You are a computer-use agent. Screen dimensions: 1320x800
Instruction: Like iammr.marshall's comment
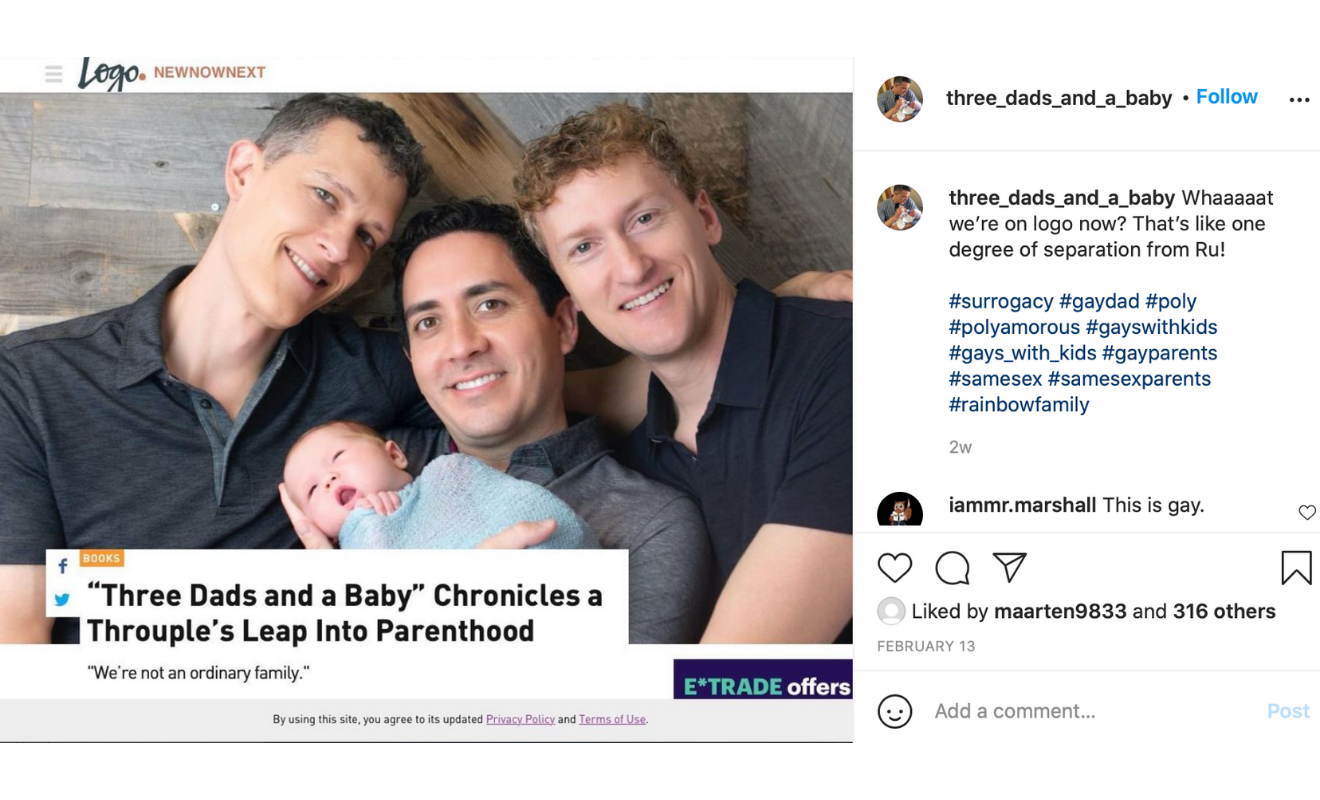(x=1307, y=512)
